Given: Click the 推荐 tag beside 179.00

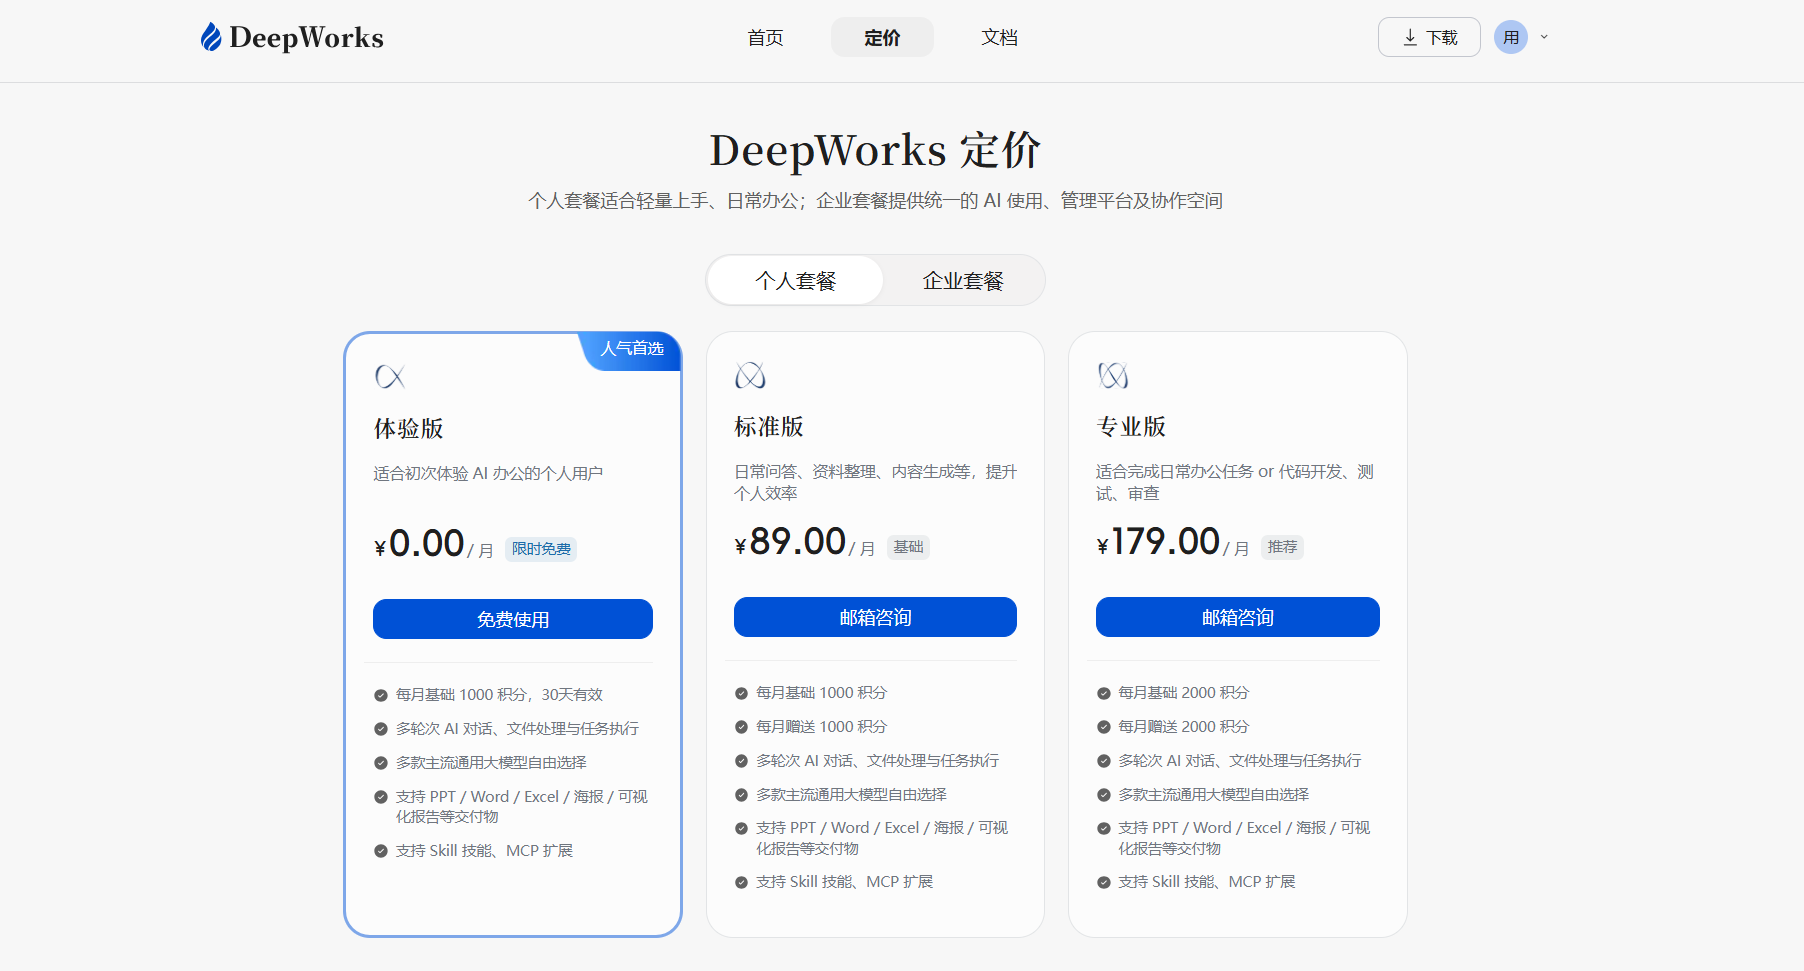Looking at the screenshot, I should pyautogui.click(x=1282, y=547).
